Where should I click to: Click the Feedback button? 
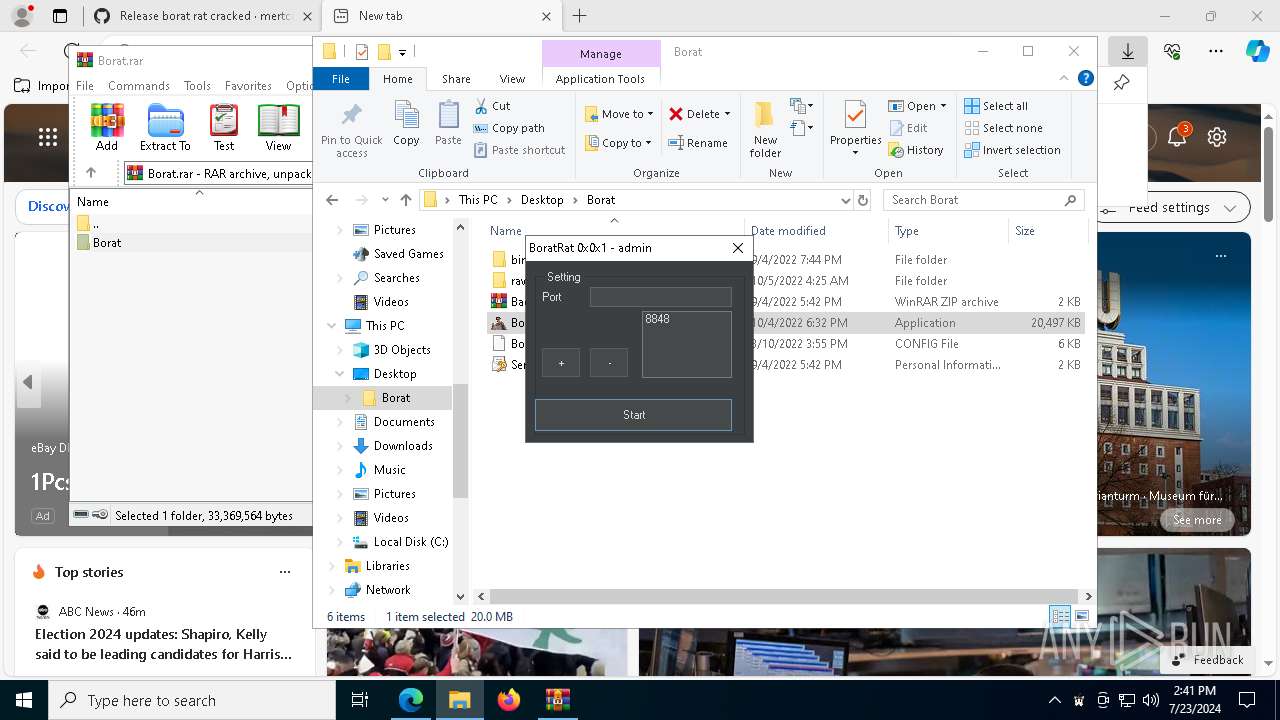tap(1208, 660)
